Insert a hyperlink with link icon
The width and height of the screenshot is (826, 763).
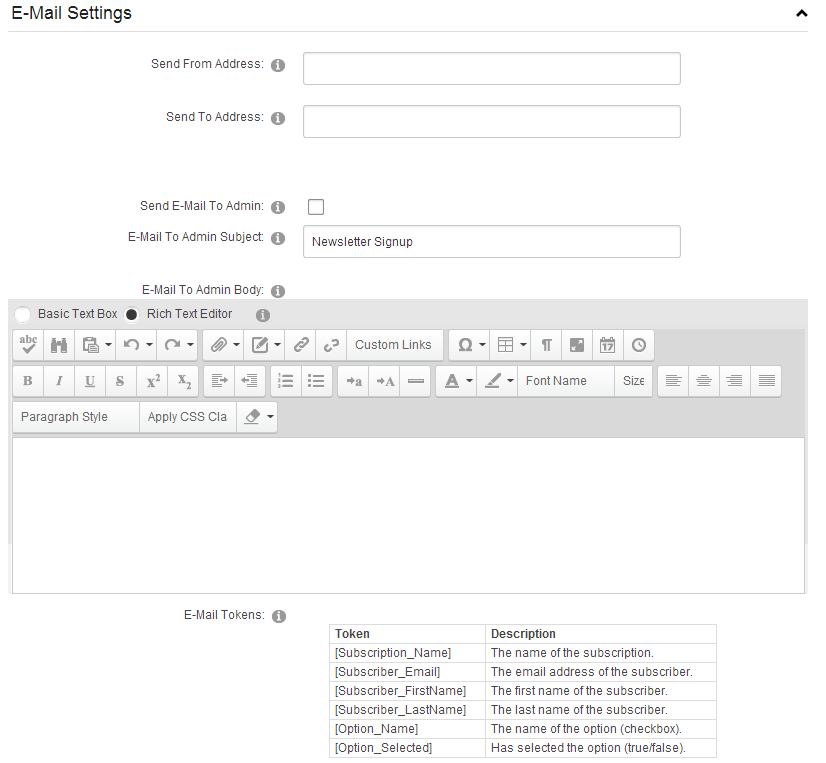click(301, 345)
